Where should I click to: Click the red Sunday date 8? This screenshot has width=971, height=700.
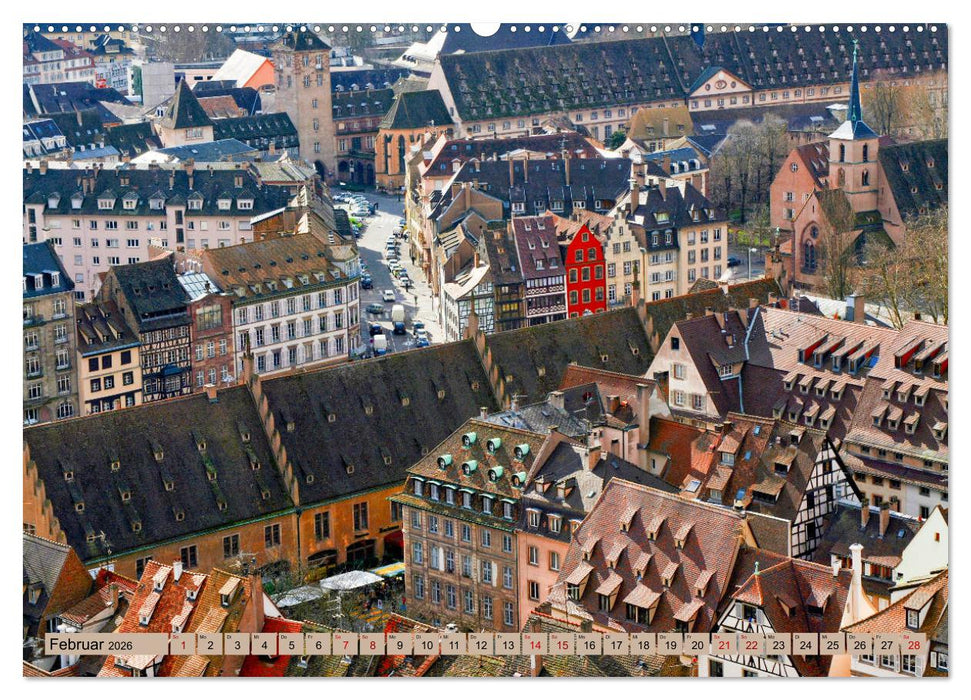point(375,647)
